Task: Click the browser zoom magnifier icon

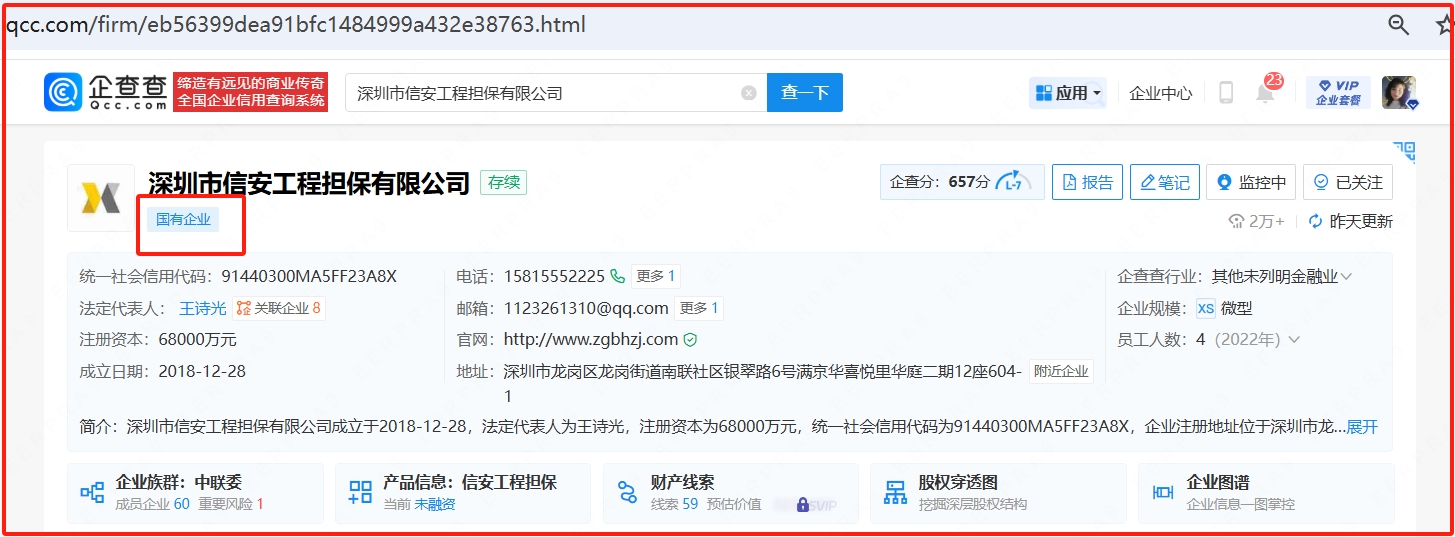Action: coord(1398,25)
